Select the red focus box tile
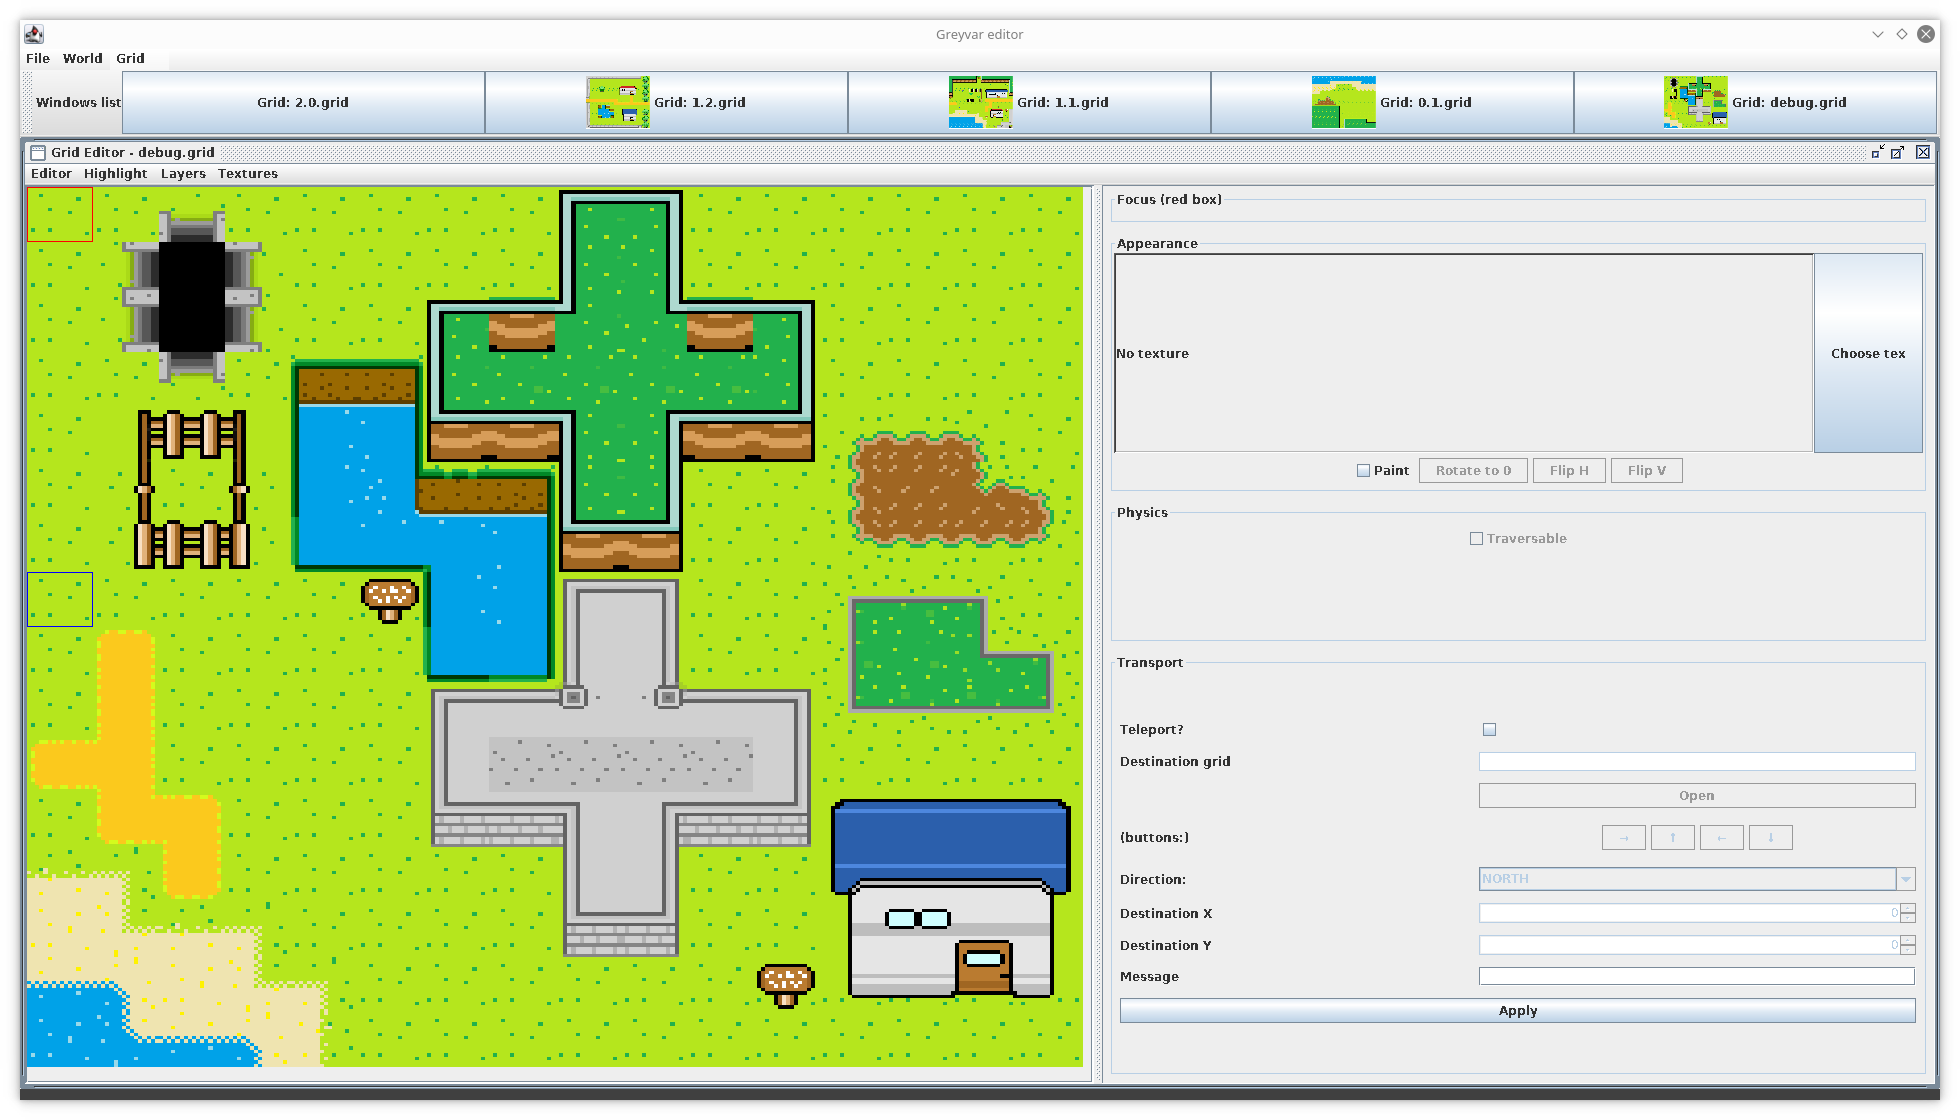1960x1120 pixels. coord(60,214)
